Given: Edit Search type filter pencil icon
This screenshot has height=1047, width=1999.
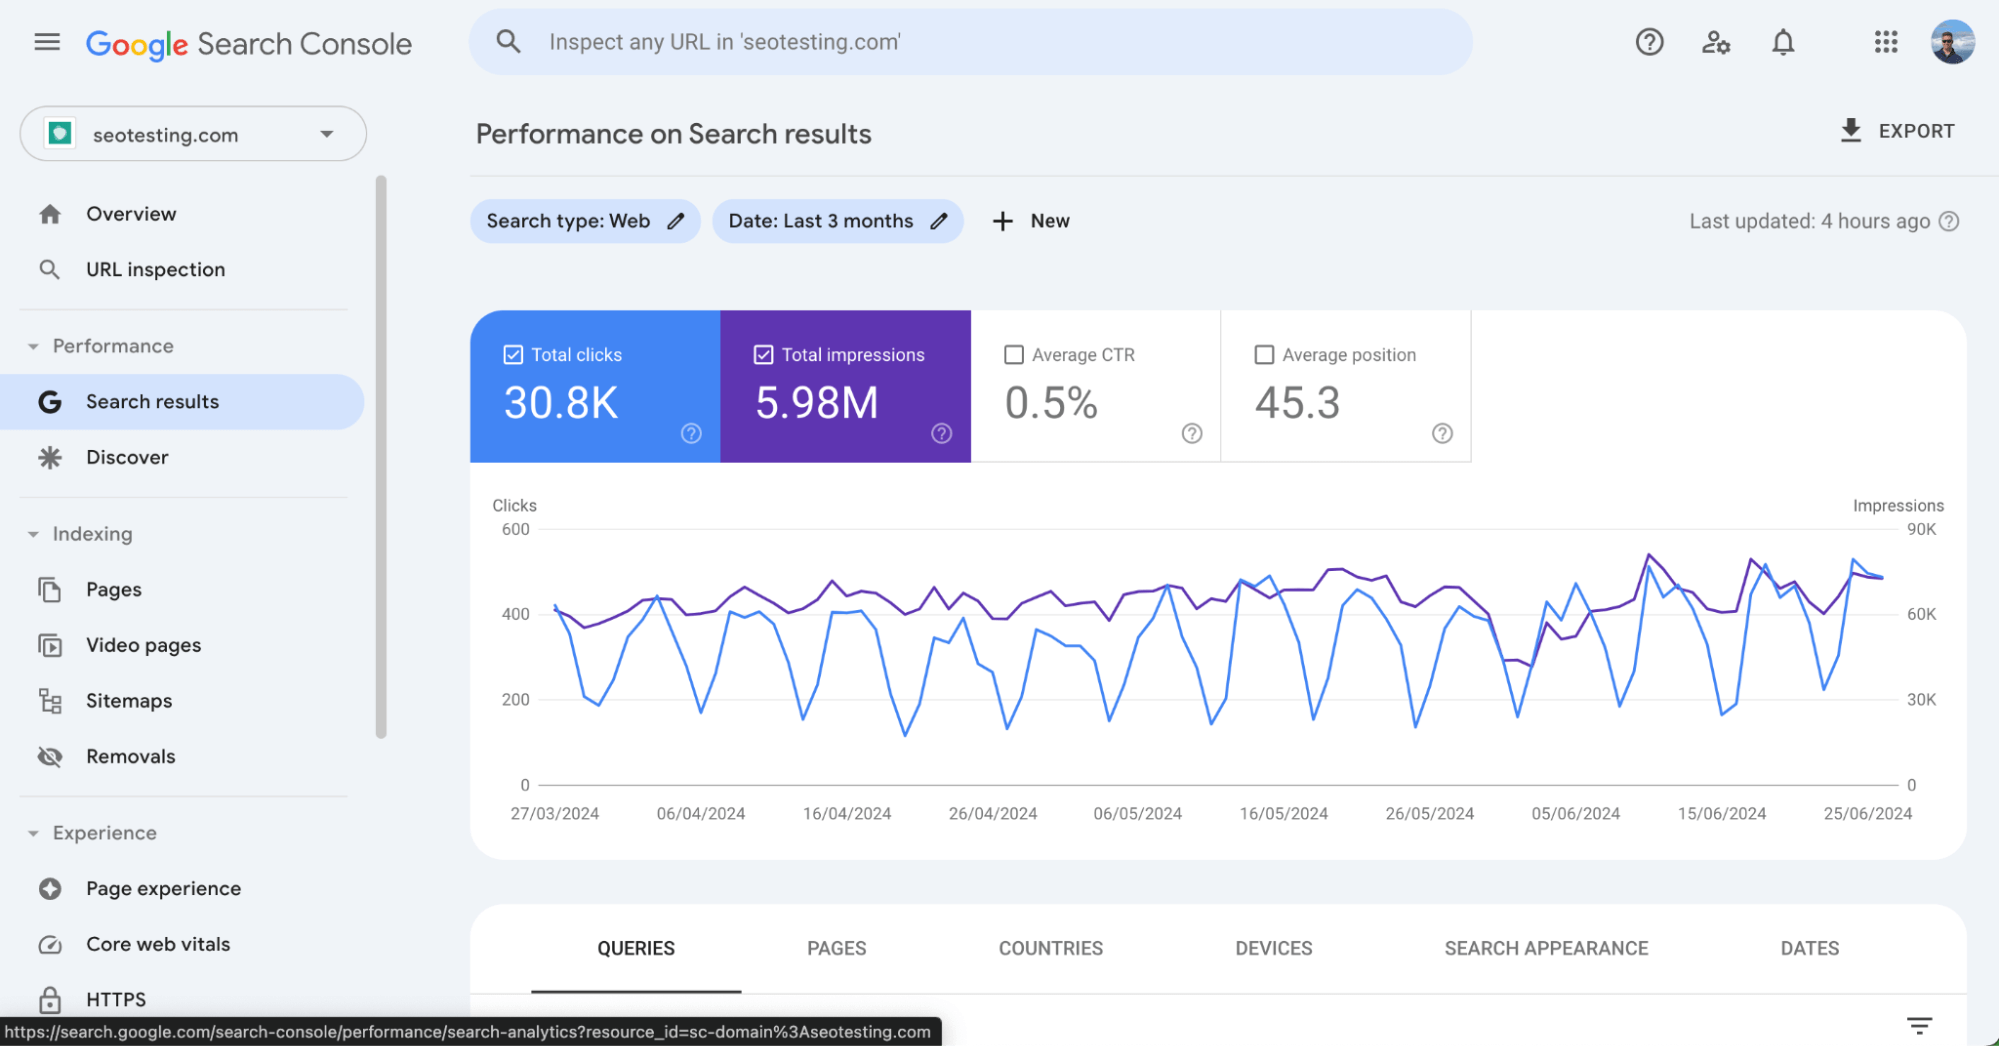Looking at the screenshot, I should pos(676,221).
